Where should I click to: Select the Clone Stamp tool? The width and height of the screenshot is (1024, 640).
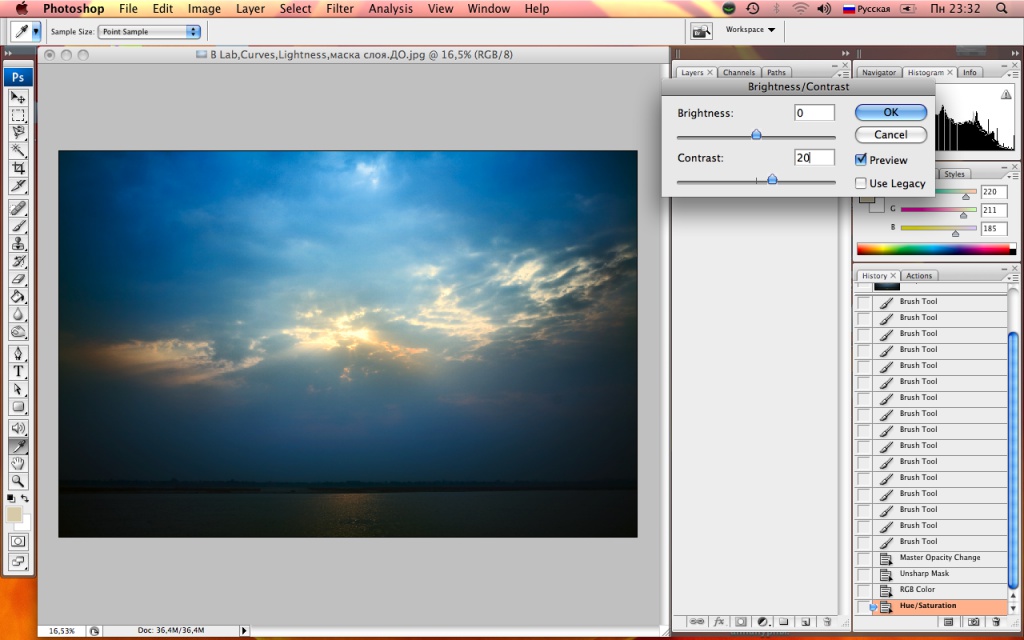tap(18, 243)
